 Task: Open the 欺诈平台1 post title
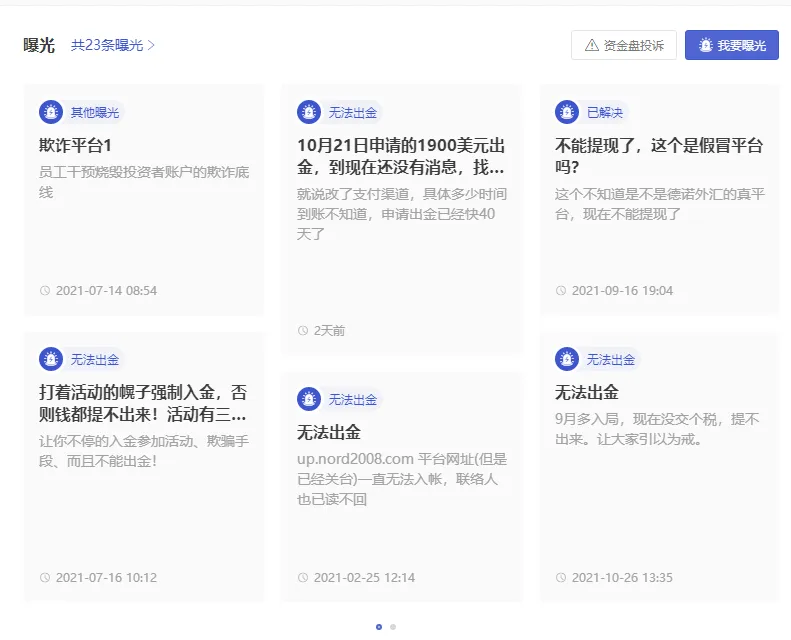point(75,145)
